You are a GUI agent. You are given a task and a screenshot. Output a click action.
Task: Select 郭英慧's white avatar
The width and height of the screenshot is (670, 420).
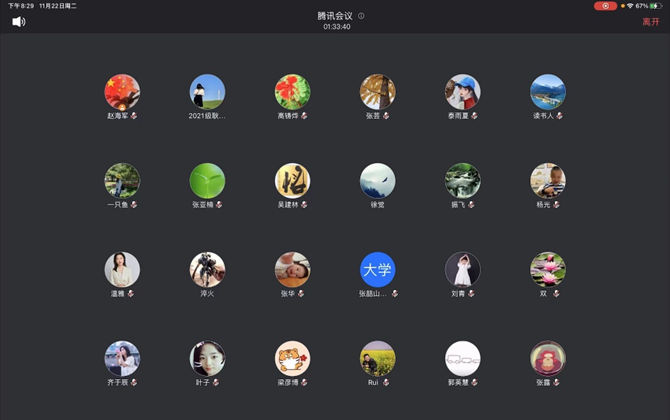462,359
